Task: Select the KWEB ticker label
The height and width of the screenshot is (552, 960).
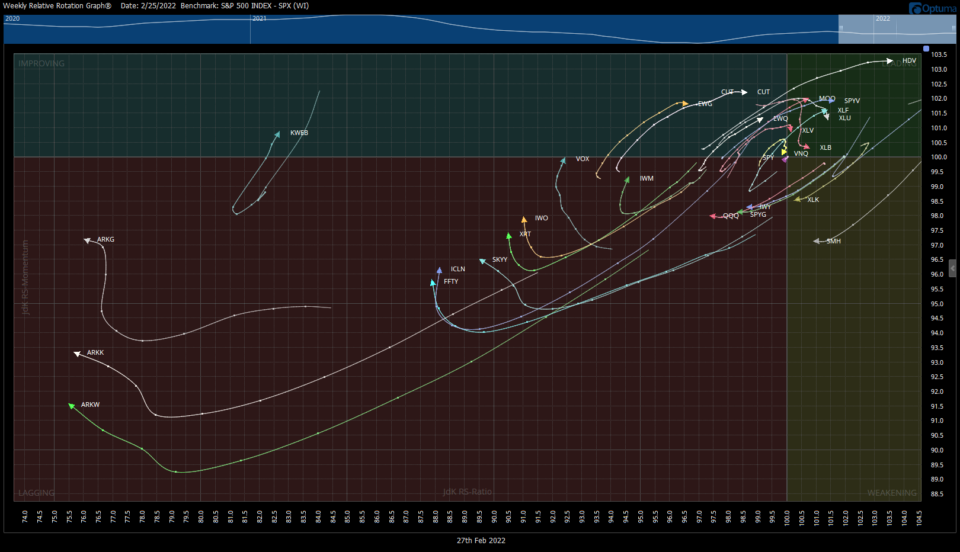Action: point(299,133)
